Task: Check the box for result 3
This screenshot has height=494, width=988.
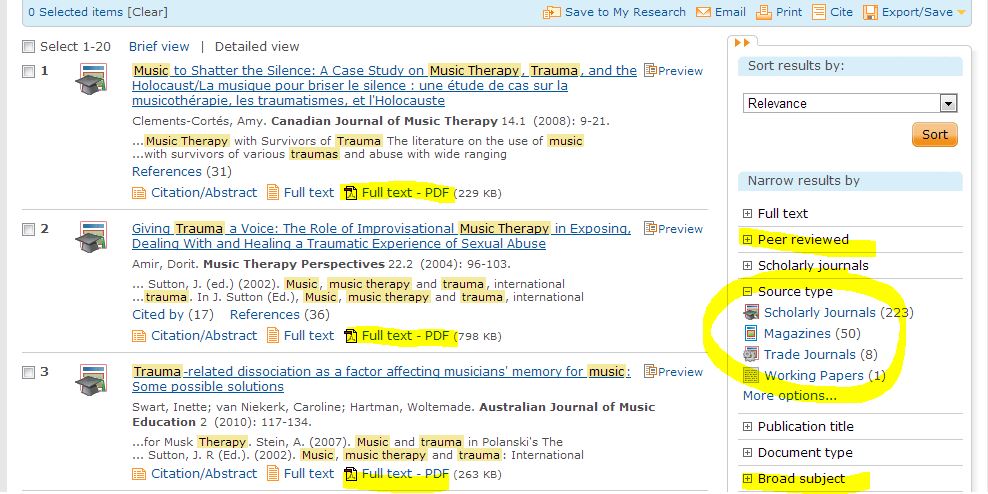Action: [28, 372]
